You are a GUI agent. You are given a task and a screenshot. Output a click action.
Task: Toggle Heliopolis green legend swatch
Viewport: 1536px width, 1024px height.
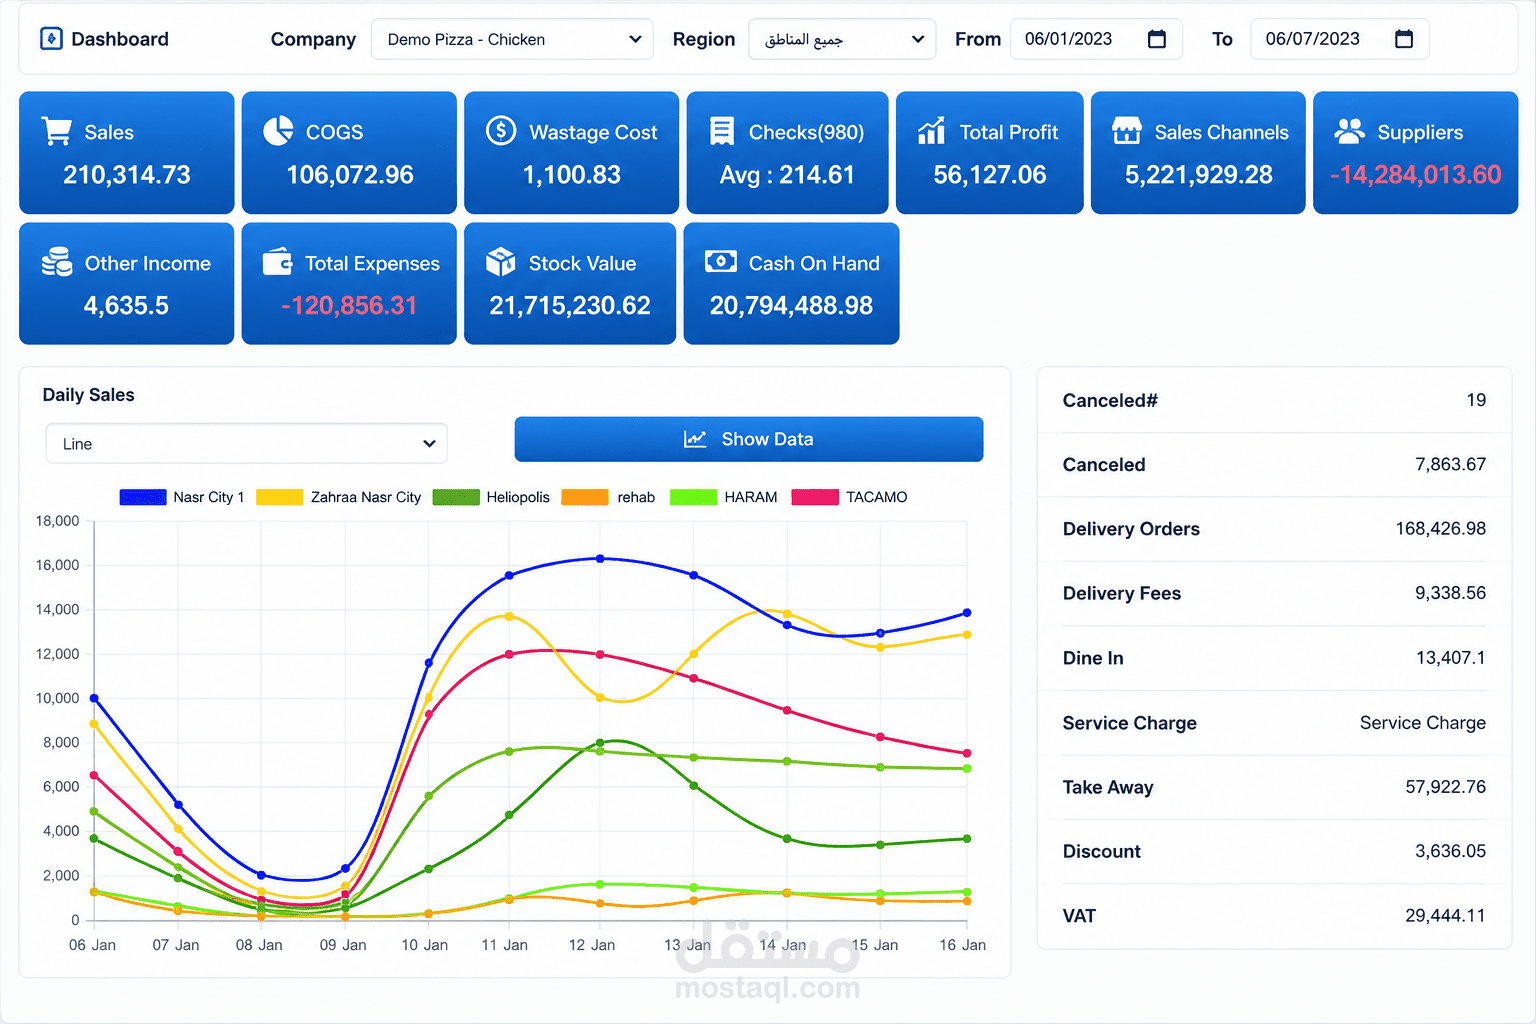click(456, 497)
